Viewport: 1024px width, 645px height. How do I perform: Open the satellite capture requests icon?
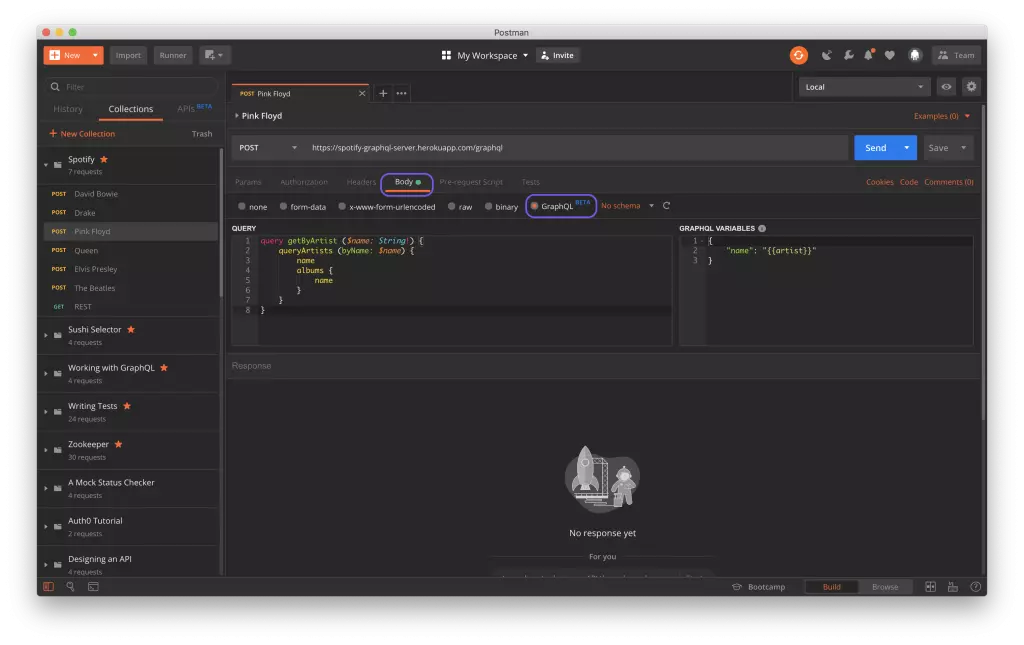coord(827,55)
